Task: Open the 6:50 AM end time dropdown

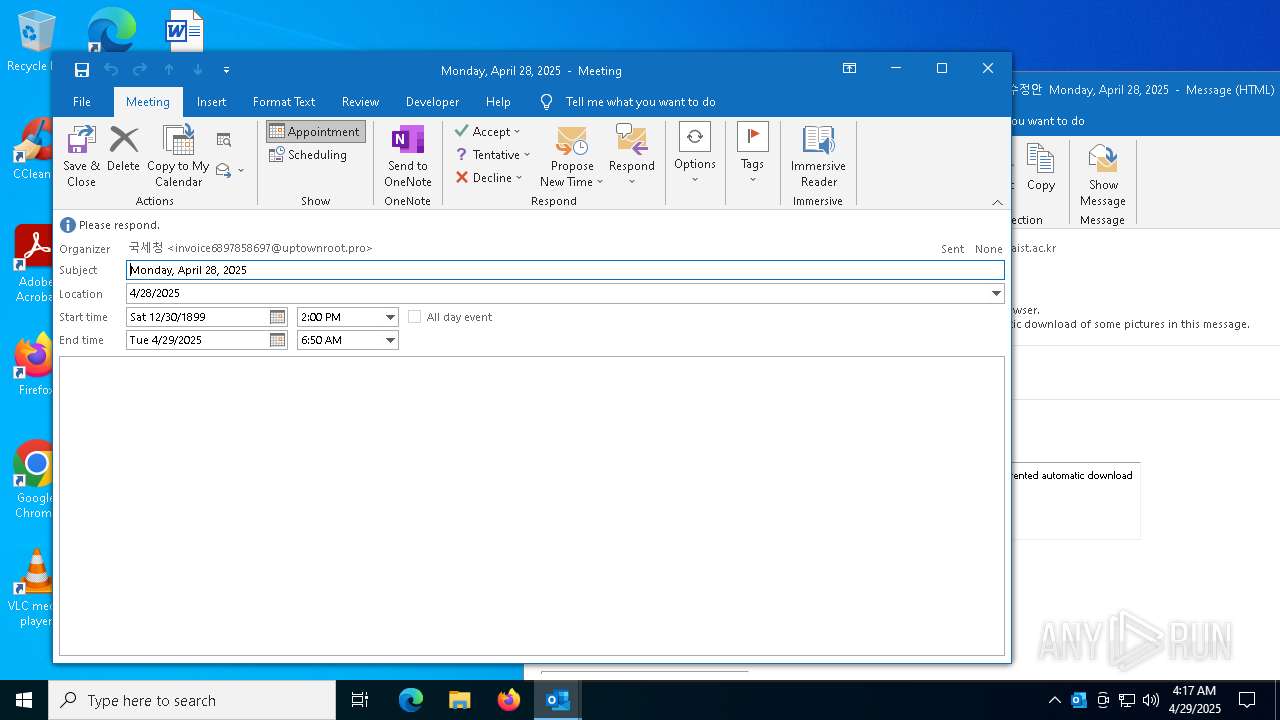Action: point(390,340)
